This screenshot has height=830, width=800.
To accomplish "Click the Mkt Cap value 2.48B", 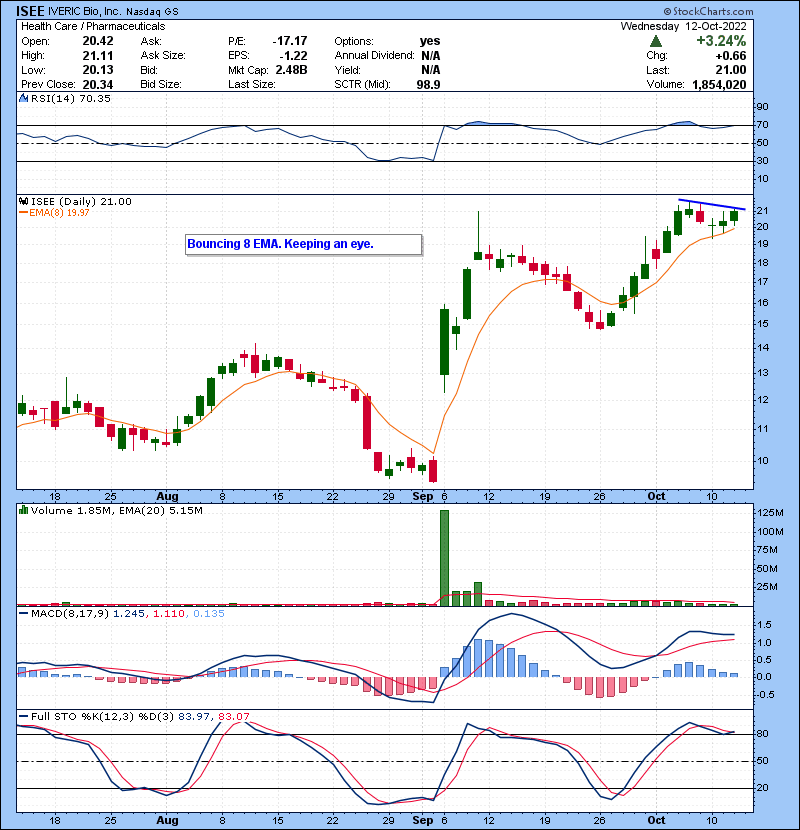I will coord(291,70).
